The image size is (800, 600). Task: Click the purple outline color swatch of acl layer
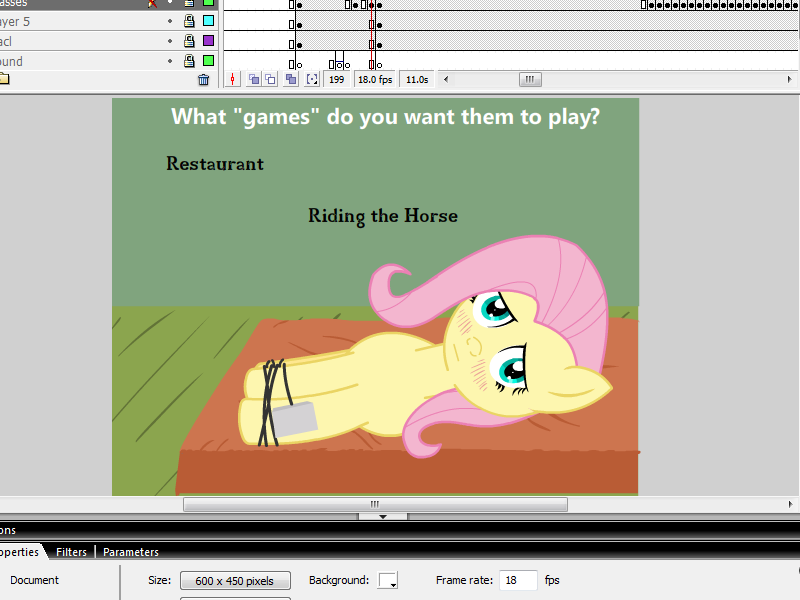coord(208,41)
